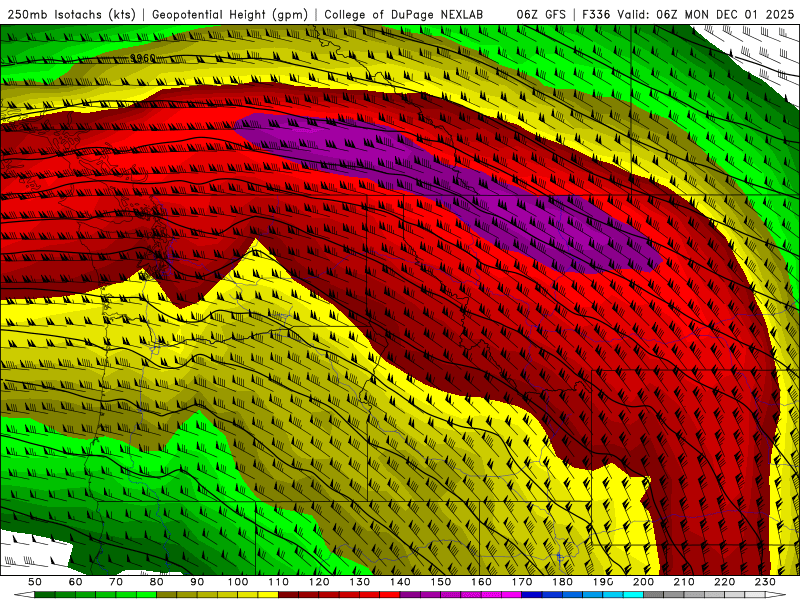The image size is (800, 600).
Task: Click the '250mb Isotachs (kts)' title text
Action: pos(71,14)
